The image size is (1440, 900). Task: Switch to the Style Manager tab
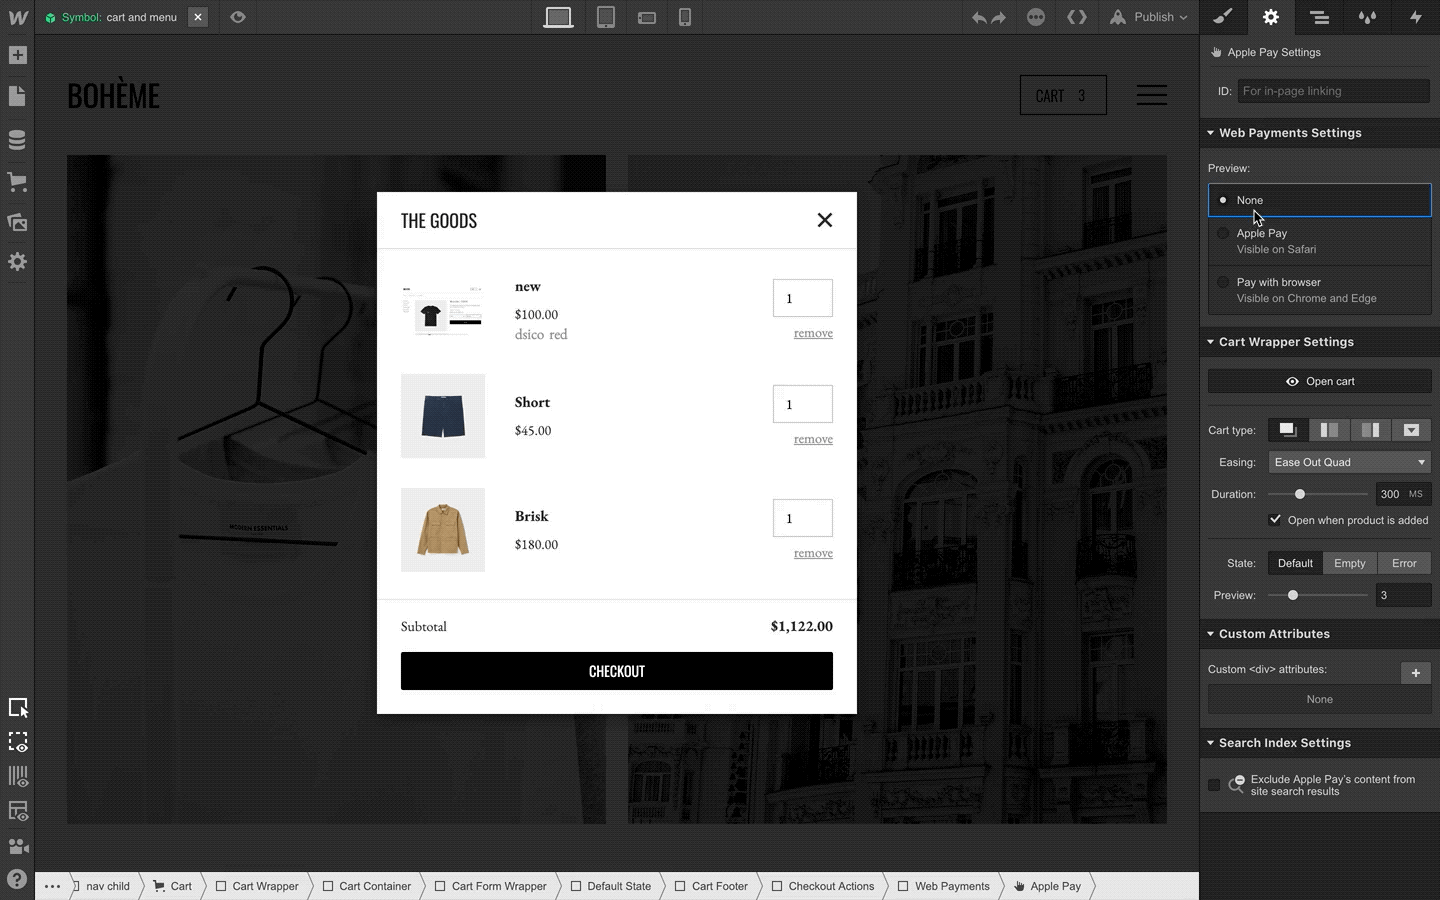point(1367,17)
